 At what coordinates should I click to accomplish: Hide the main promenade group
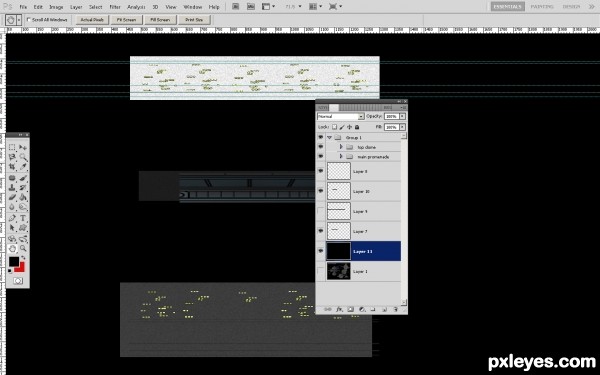(x=321, y=156)
